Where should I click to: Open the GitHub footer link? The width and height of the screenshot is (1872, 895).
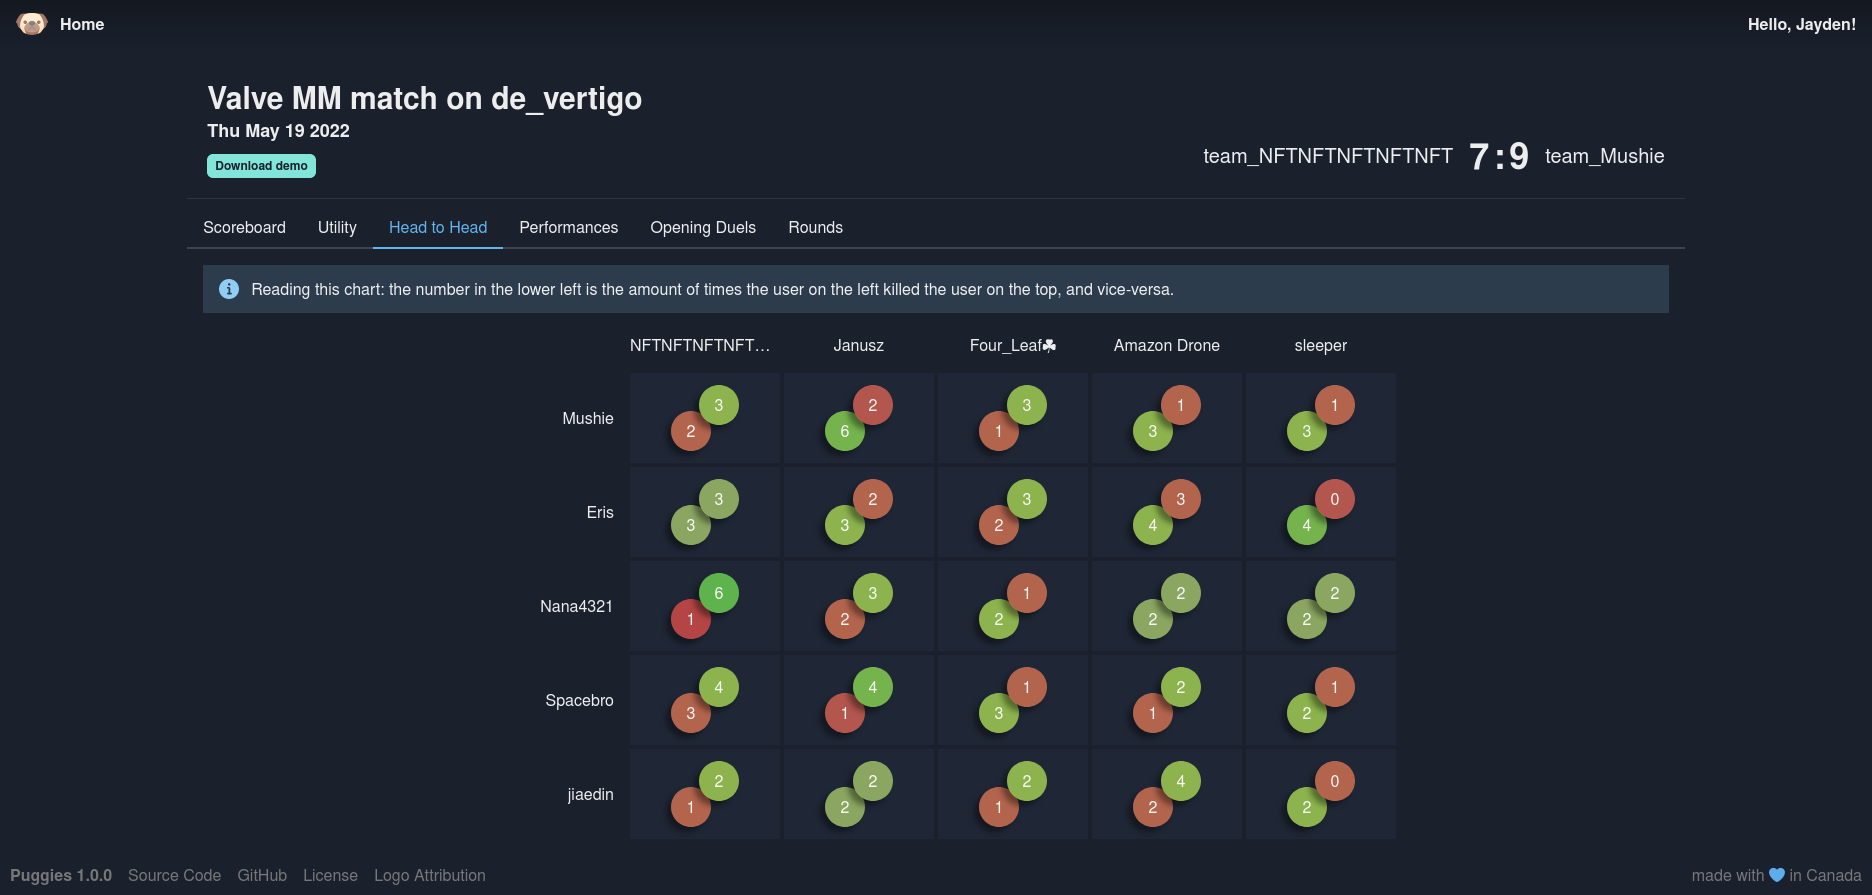262,875
